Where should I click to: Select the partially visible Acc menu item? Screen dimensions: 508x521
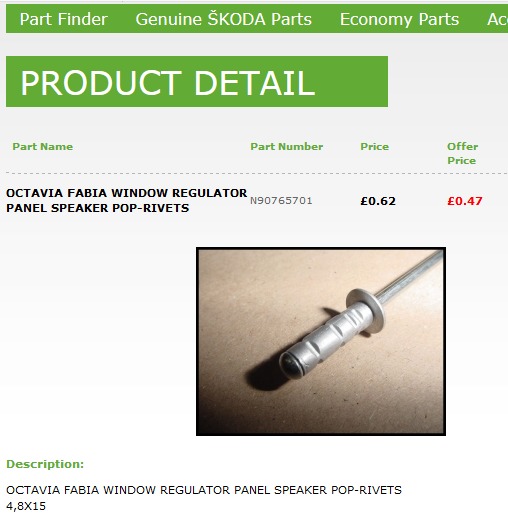click(x=497, y=19)
